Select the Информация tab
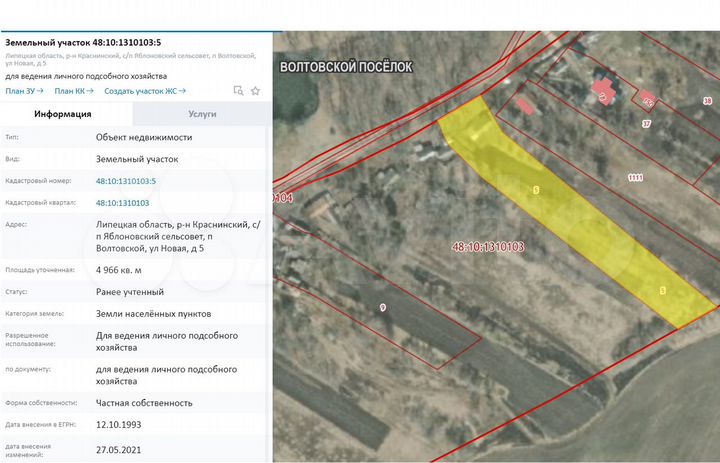Screen dimensions: 720x463 (63, 114)
